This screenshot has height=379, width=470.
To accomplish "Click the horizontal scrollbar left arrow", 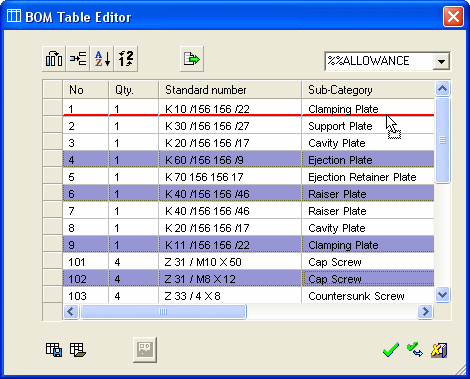I will 71,312.
